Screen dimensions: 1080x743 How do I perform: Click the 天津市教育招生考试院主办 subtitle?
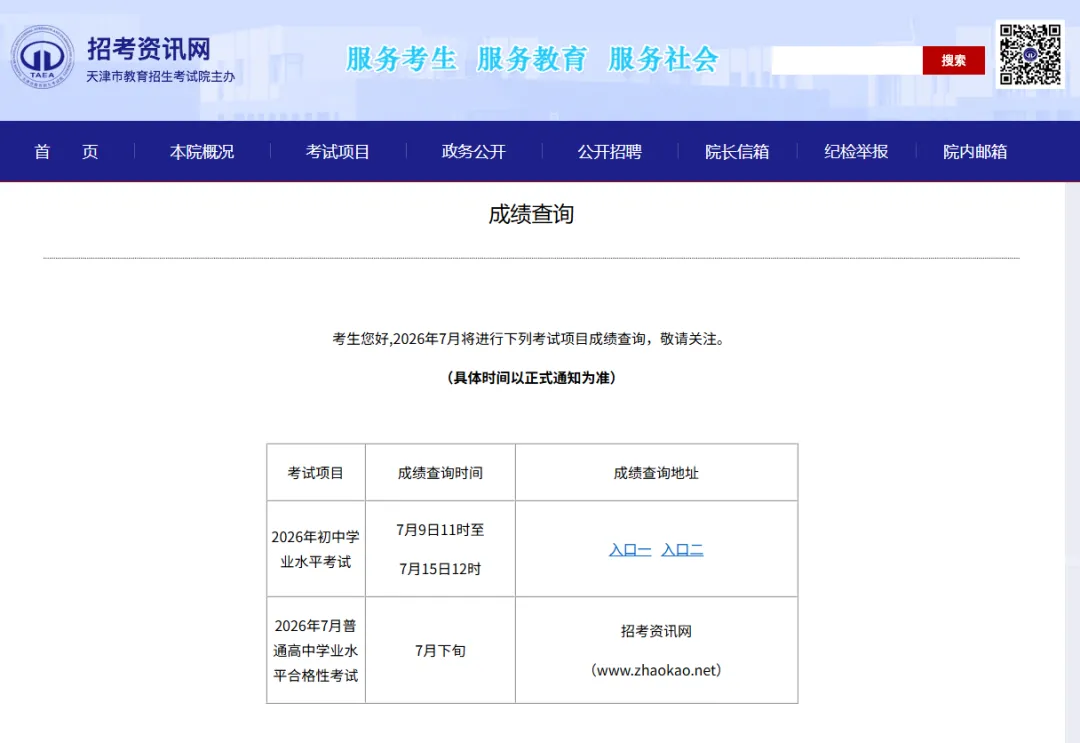click(x=160, y=76)
